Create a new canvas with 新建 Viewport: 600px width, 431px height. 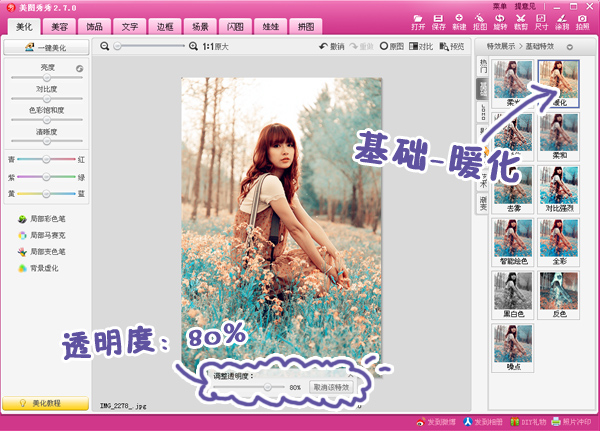coord(459,22)
